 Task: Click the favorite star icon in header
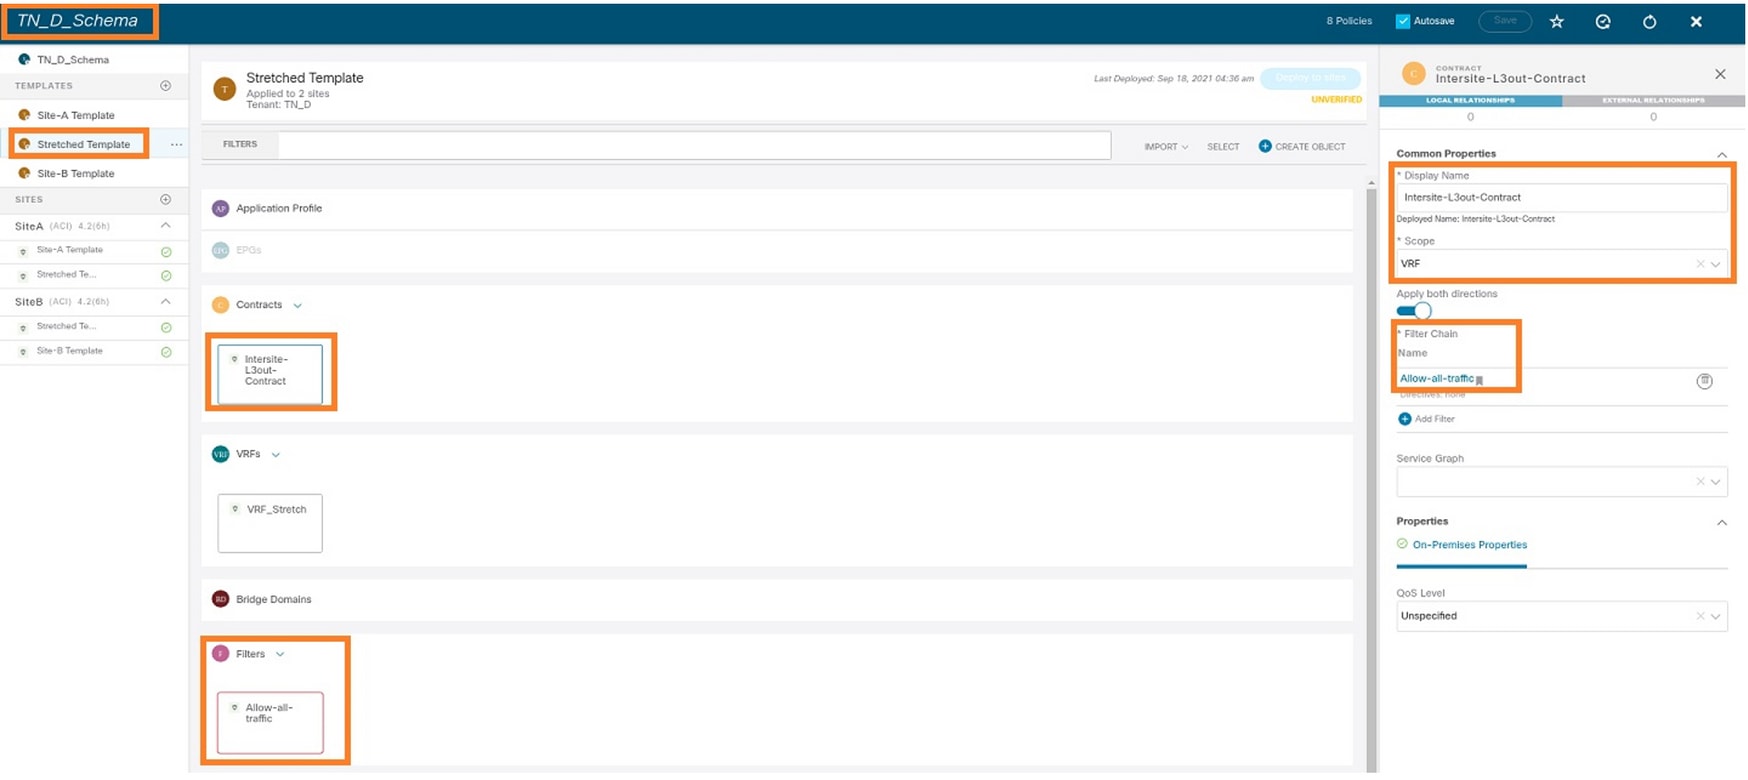point(1556,21)
